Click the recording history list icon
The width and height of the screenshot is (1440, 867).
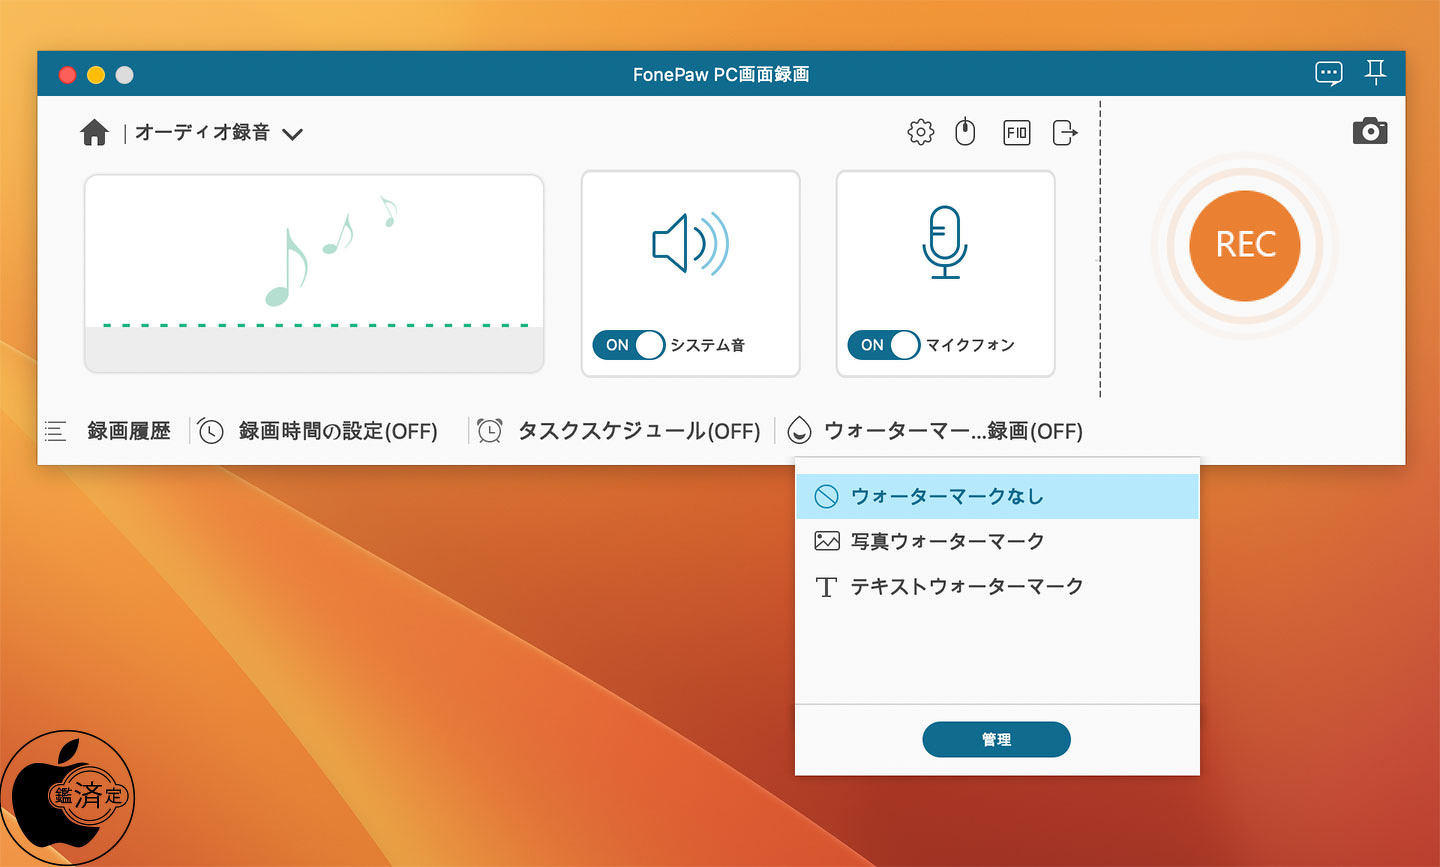(56, 431)
